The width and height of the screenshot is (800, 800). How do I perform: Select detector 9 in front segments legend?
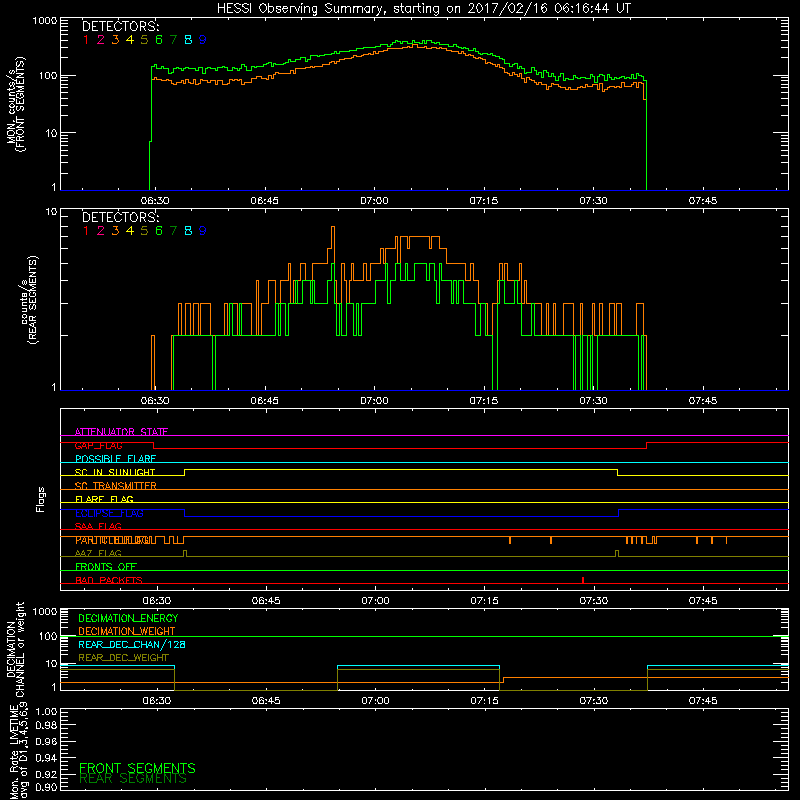pyautogui.click(x=203, y=40)
